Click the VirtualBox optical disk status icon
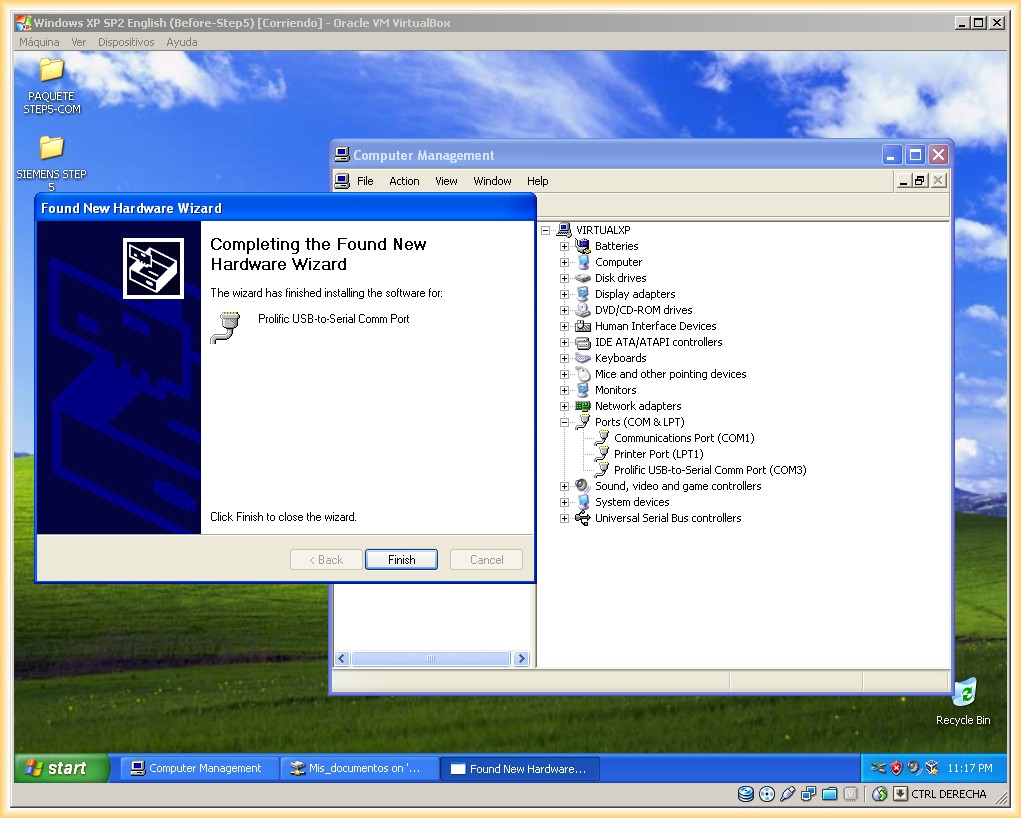Image resolution: width=1021 pixels, height=818 pixels. coord(767,794)
